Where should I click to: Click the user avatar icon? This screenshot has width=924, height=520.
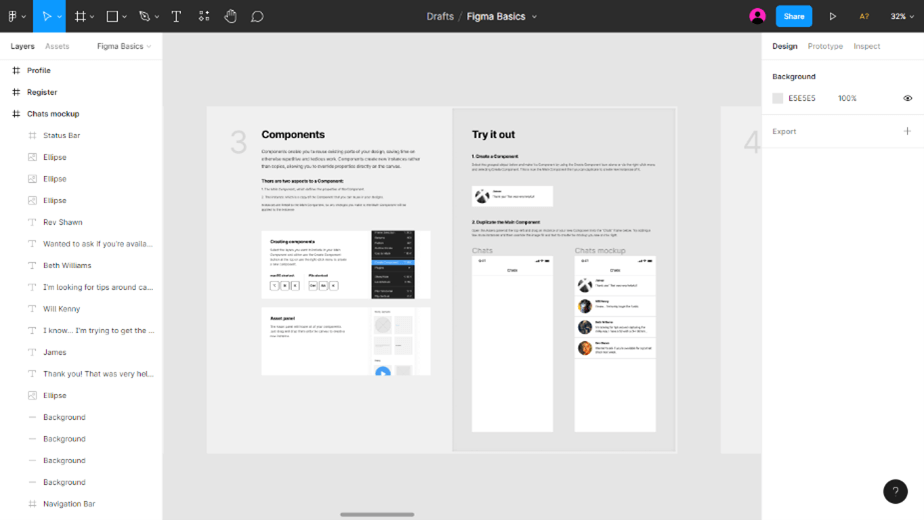tap(757, 17)
